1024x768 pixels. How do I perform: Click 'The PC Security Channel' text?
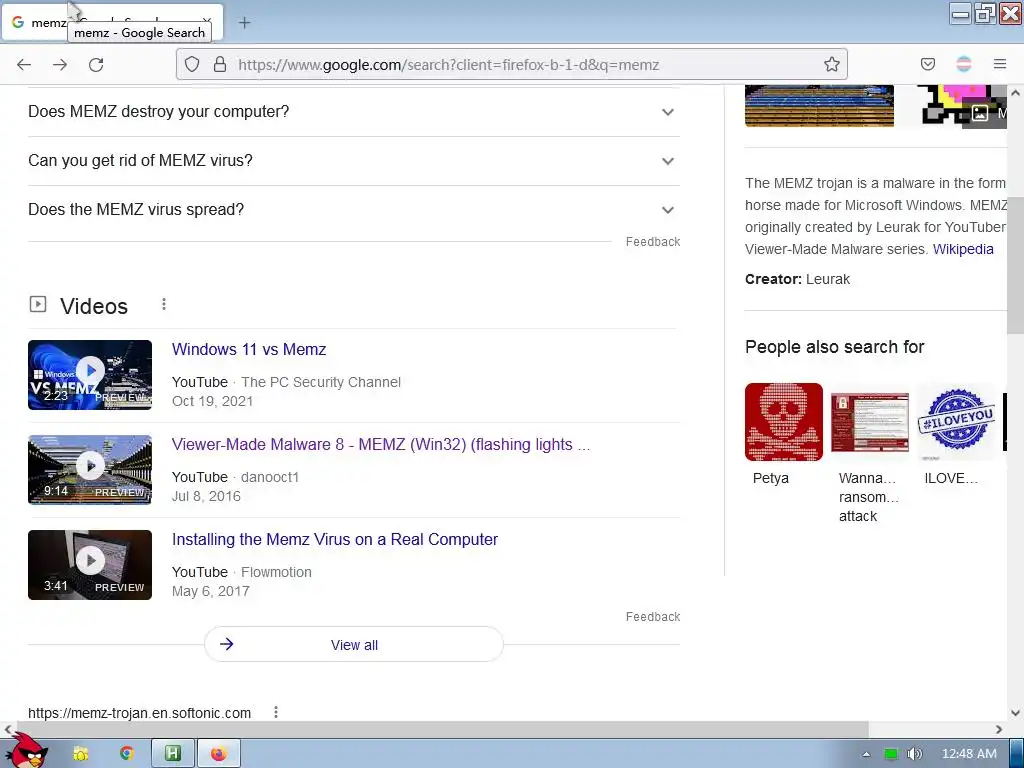(x=321, y=382)
